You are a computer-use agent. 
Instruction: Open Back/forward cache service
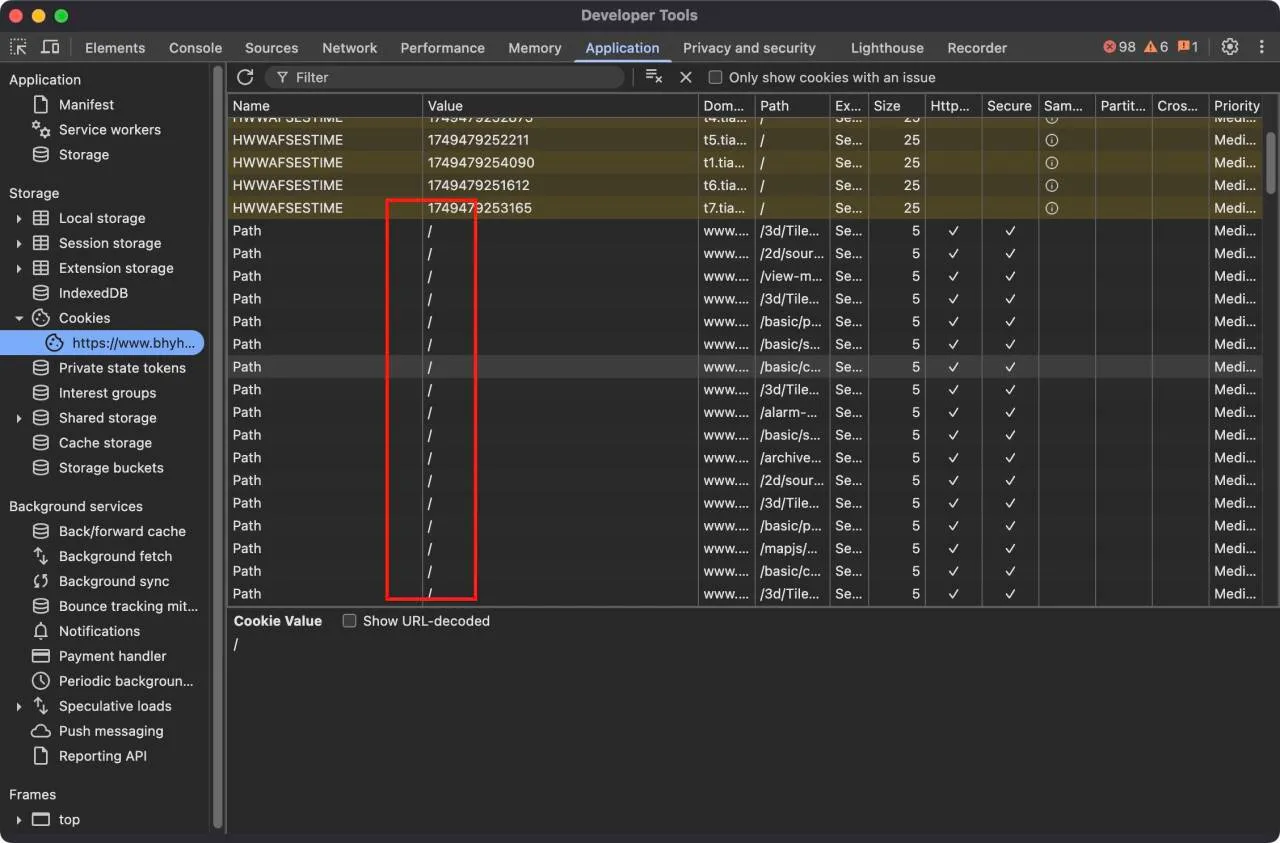[122, 531]
